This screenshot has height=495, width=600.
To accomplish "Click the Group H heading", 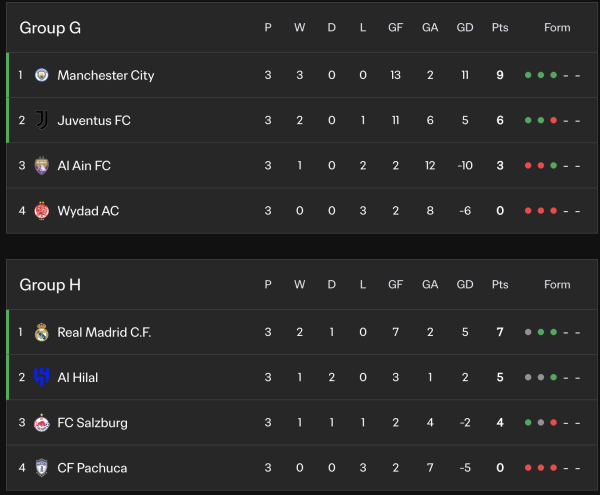I will (50, 285).
